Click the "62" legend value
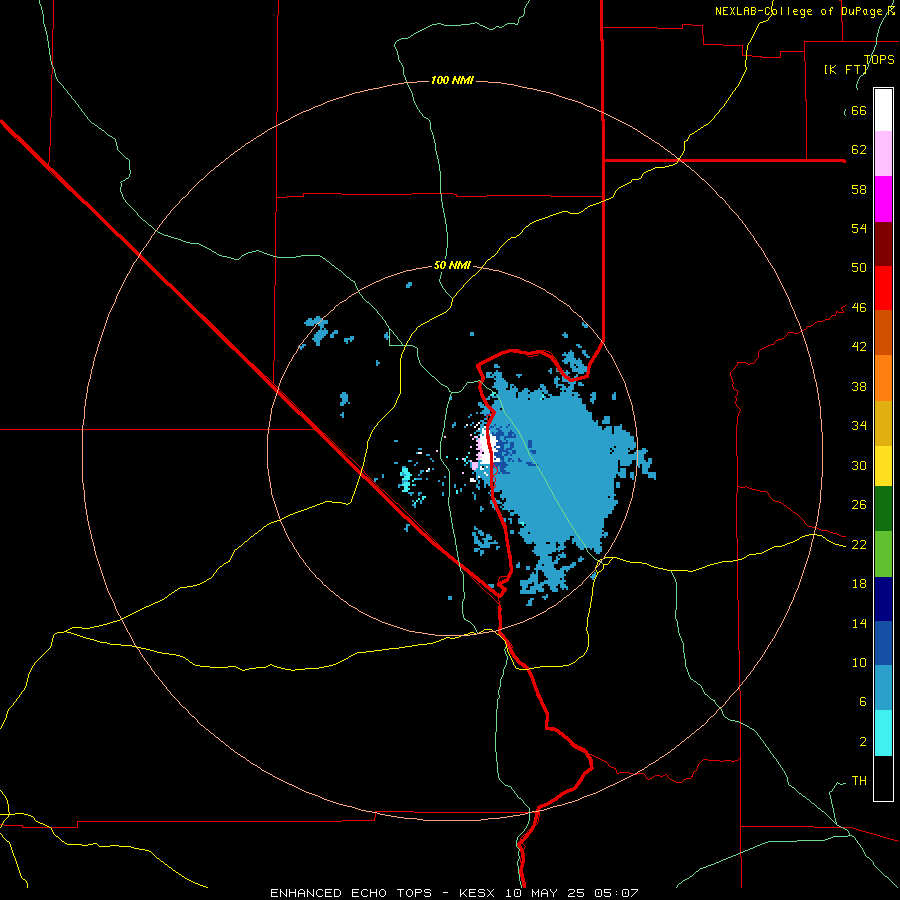The height and width of the screenshot is (900, 900). [859, 150]
